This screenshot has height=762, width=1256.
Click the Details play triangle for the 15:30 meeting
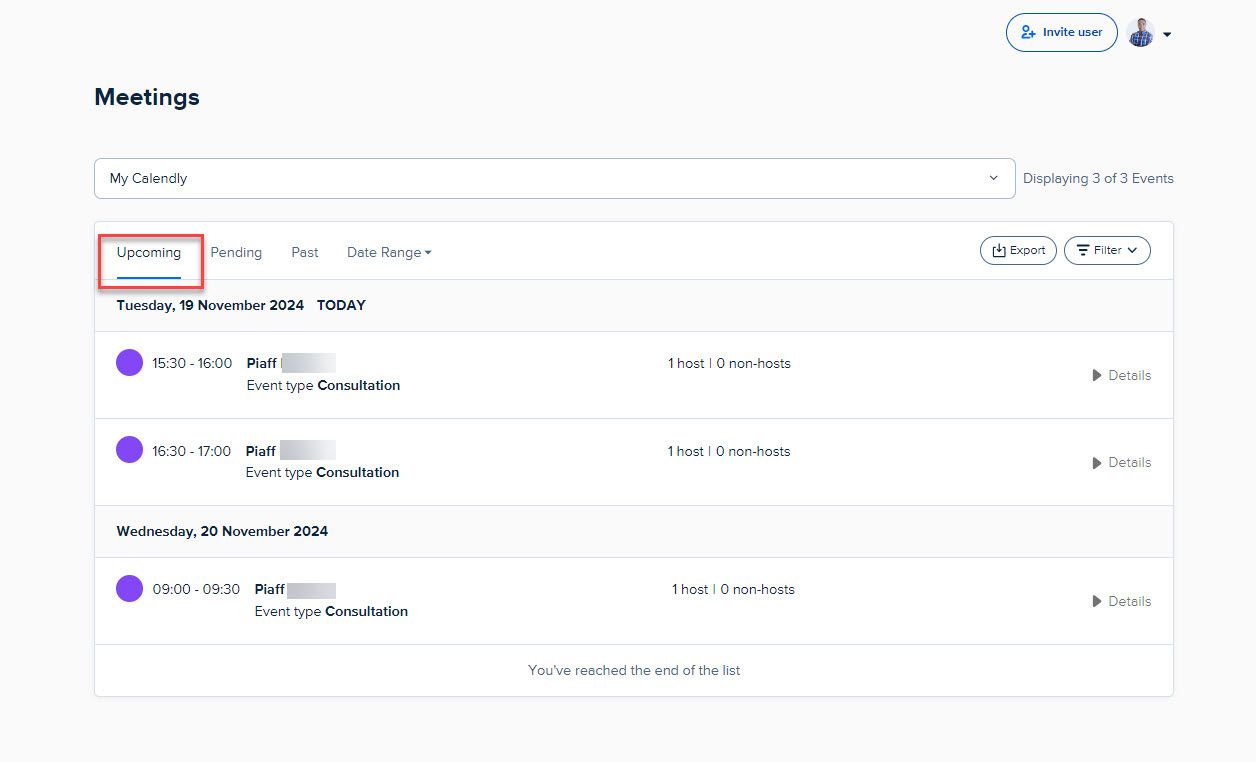click(x=1095, y=375)
